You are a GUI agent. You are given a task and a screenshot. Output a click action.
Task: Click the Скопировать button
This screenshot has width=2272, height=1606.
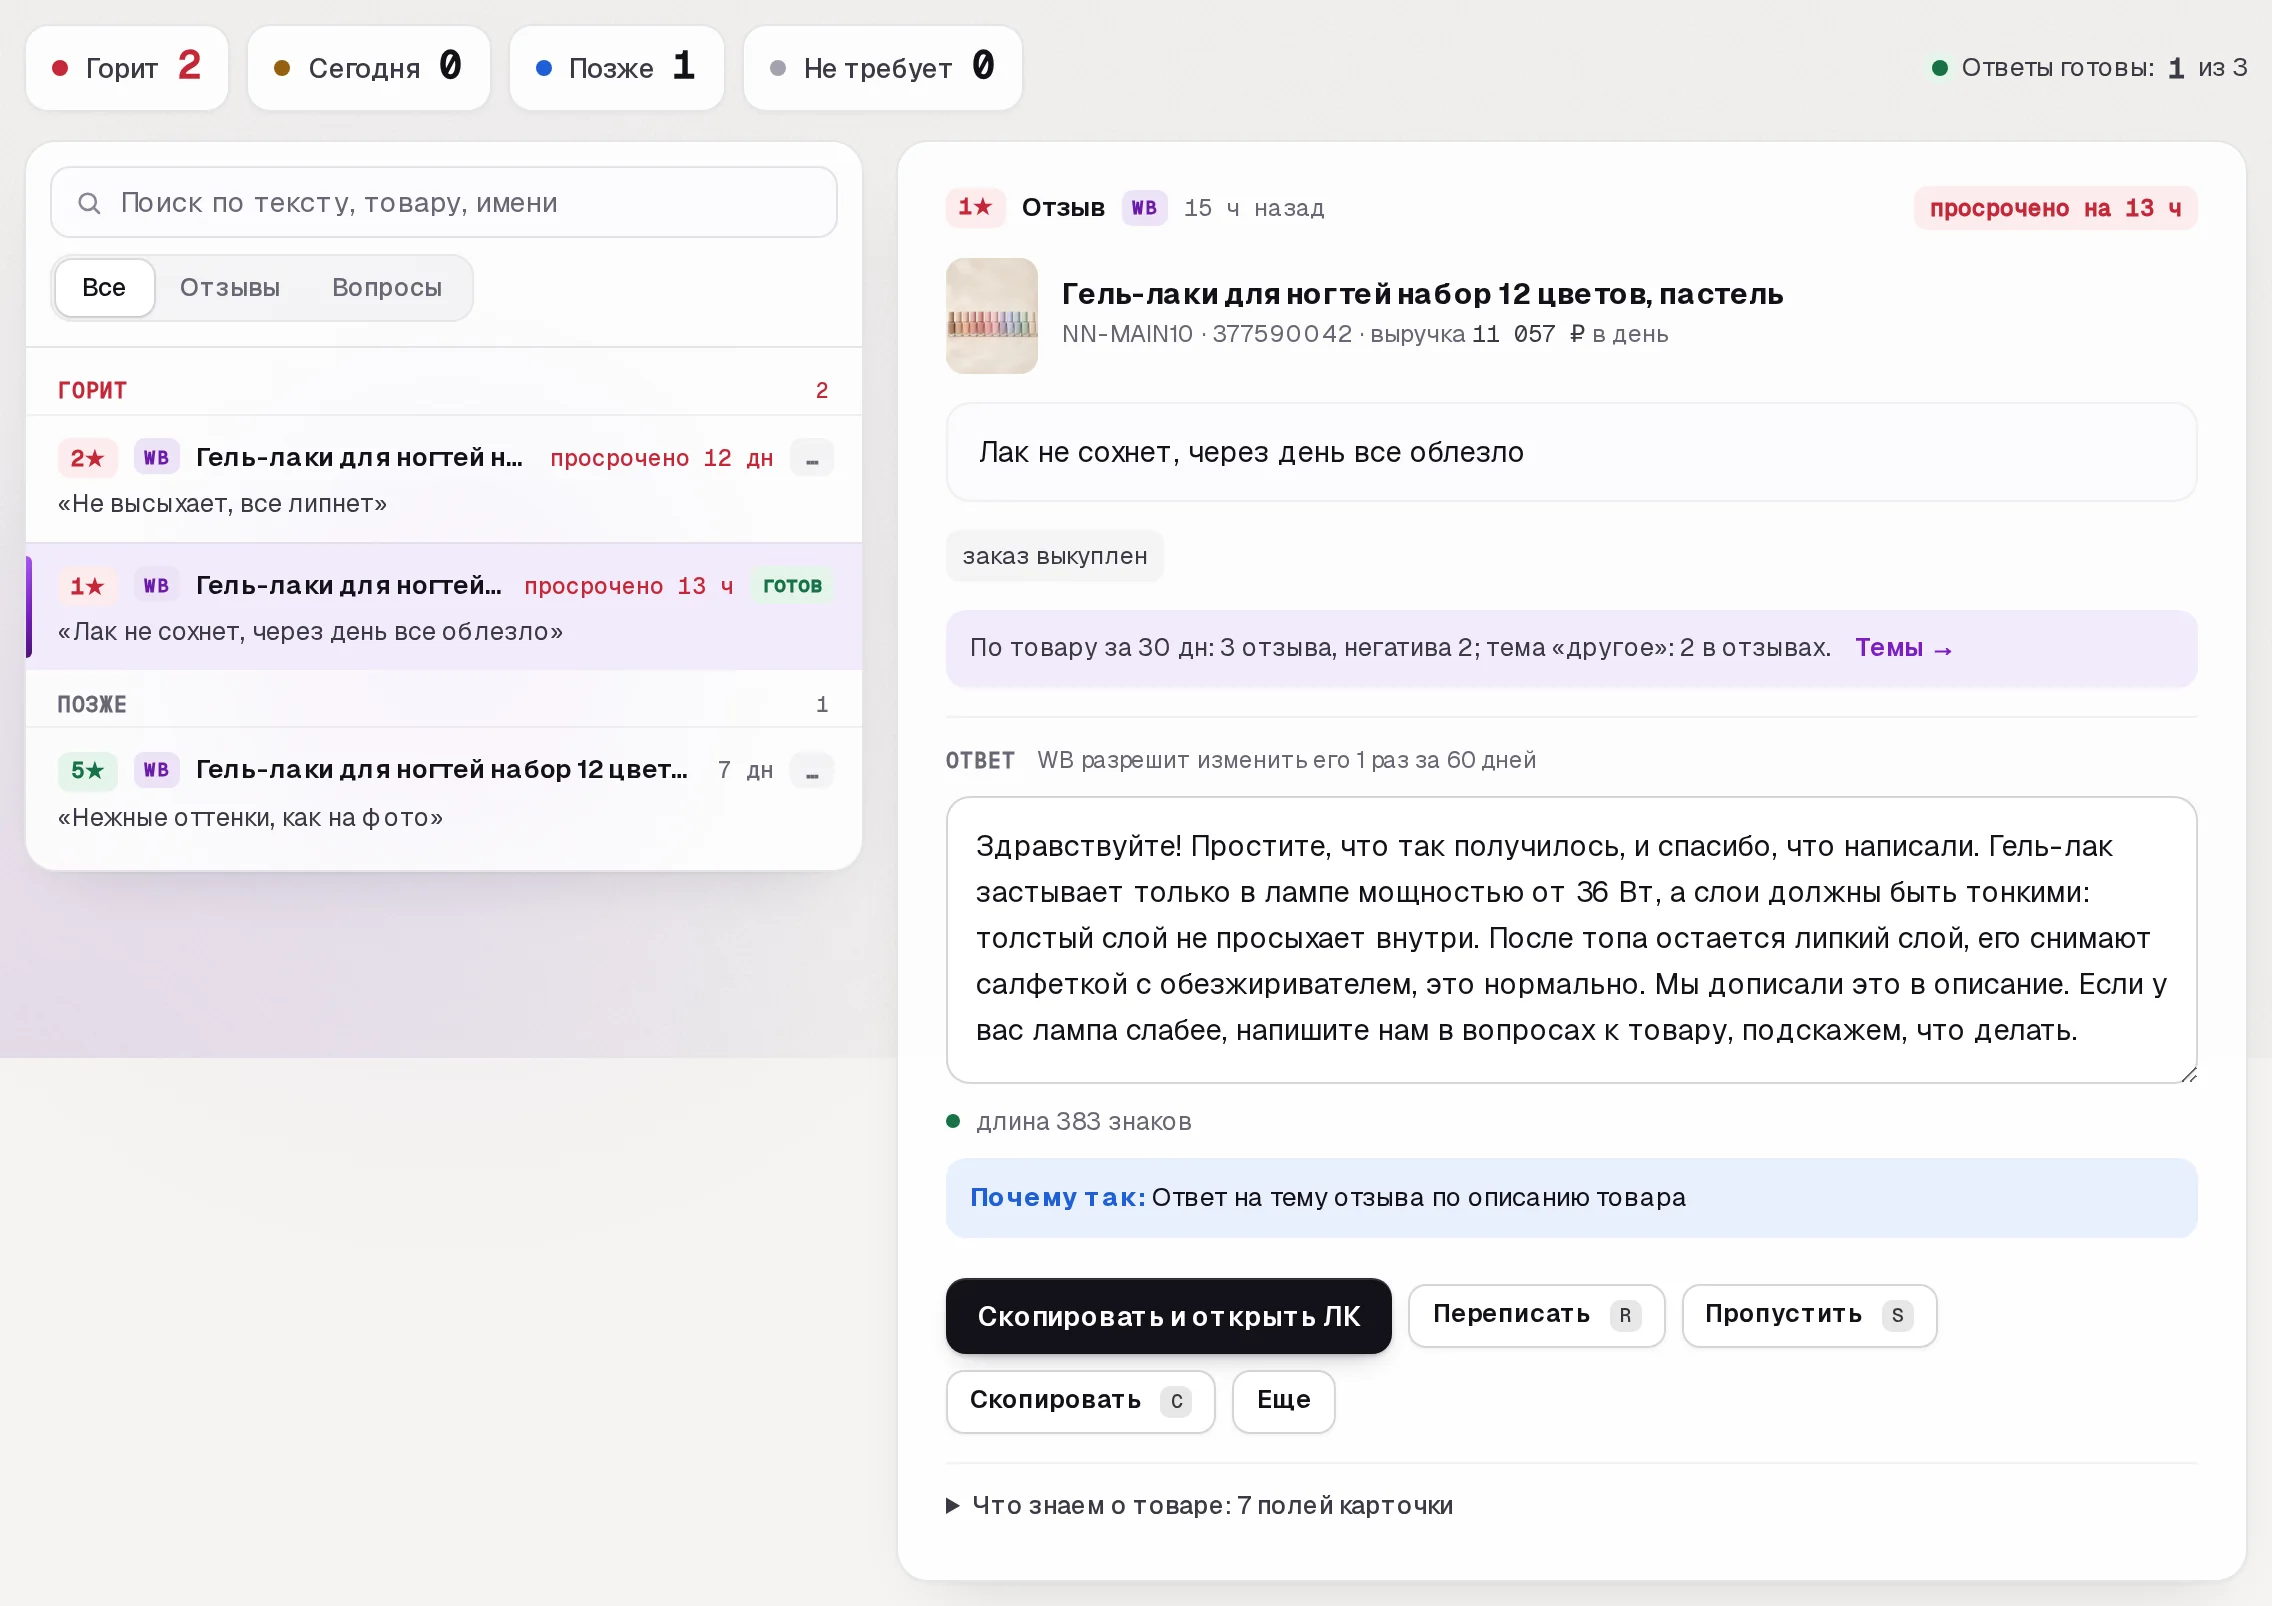[x=1081, y=1401]
